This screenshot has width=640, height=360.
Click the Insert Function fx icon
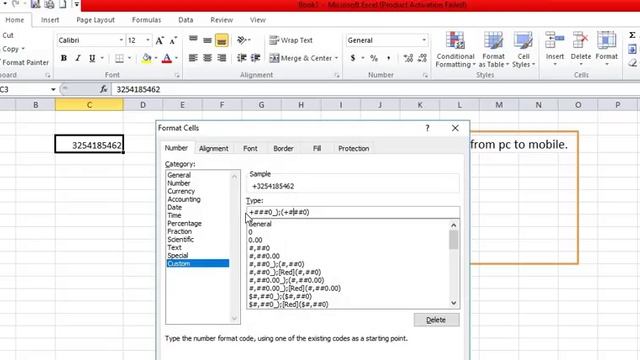click(x=104, y=89)
